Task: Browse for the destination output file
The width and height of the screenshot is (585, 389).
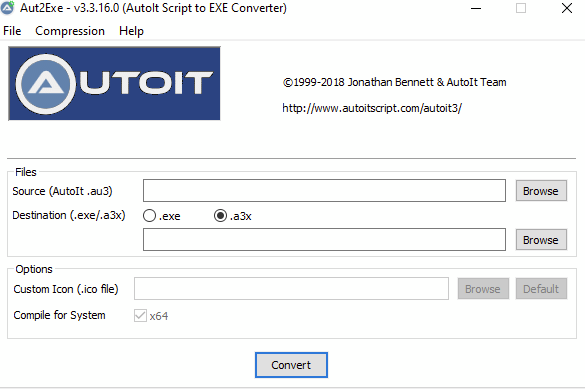Action: [x=541, y=240]
